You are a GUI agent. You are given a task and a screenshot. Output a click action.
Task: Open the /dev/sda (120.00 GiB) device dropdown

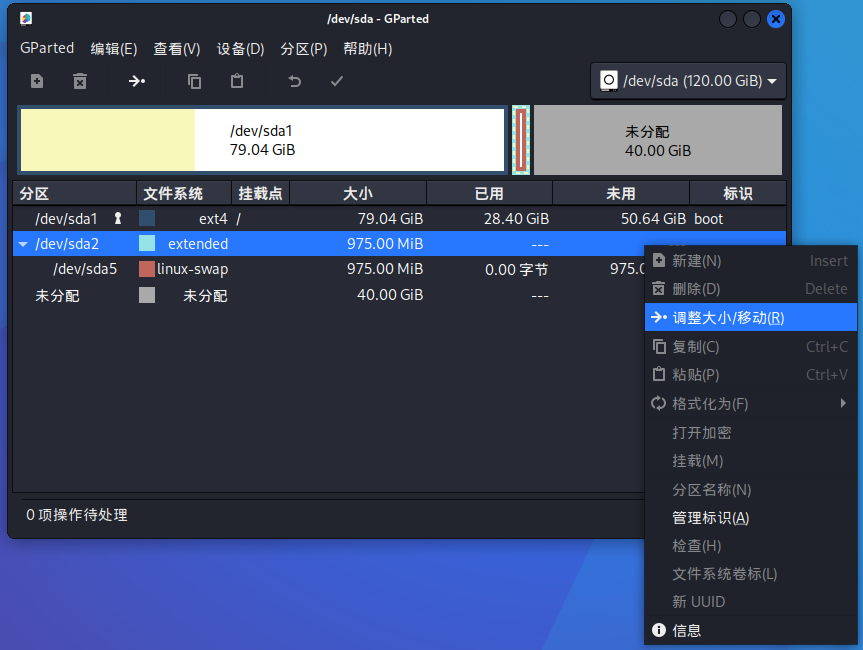click(x=688, y=81)
